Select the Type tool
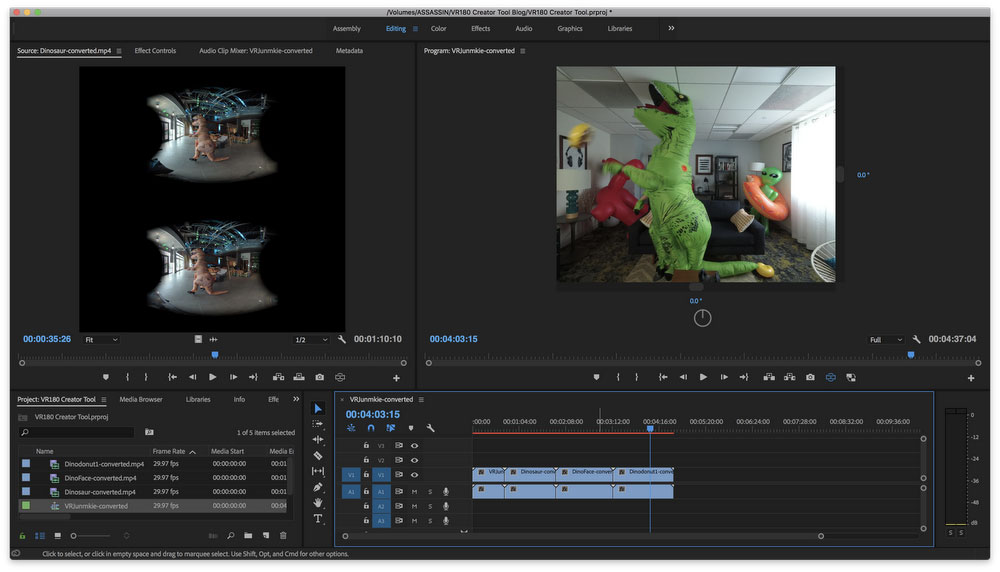Viewport: 1000px width, 572px height. click(x=318, y=519)
